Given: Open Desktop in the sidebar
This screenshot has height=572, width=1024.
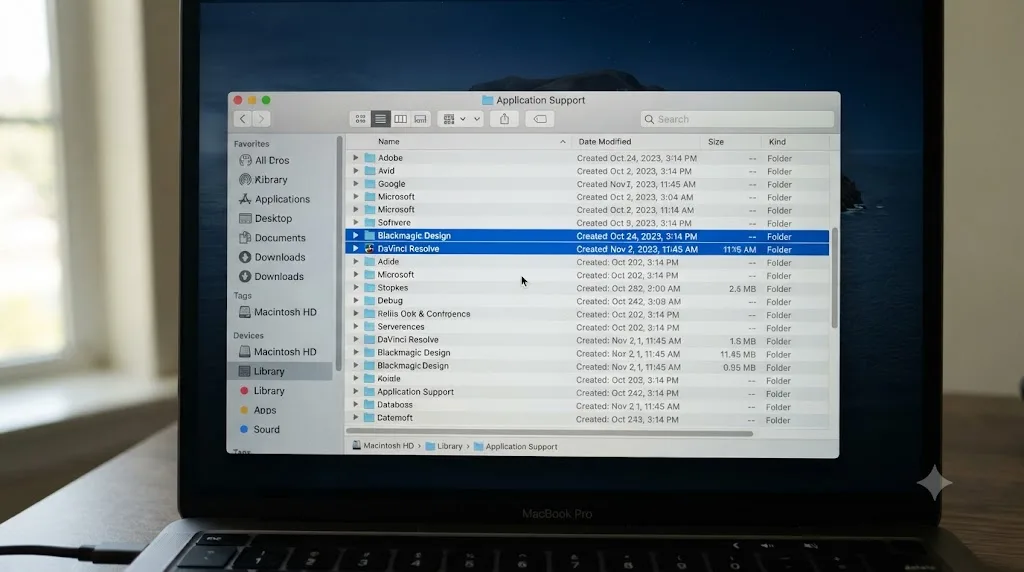Looking at the screenshot, I should tap(265, 219).
